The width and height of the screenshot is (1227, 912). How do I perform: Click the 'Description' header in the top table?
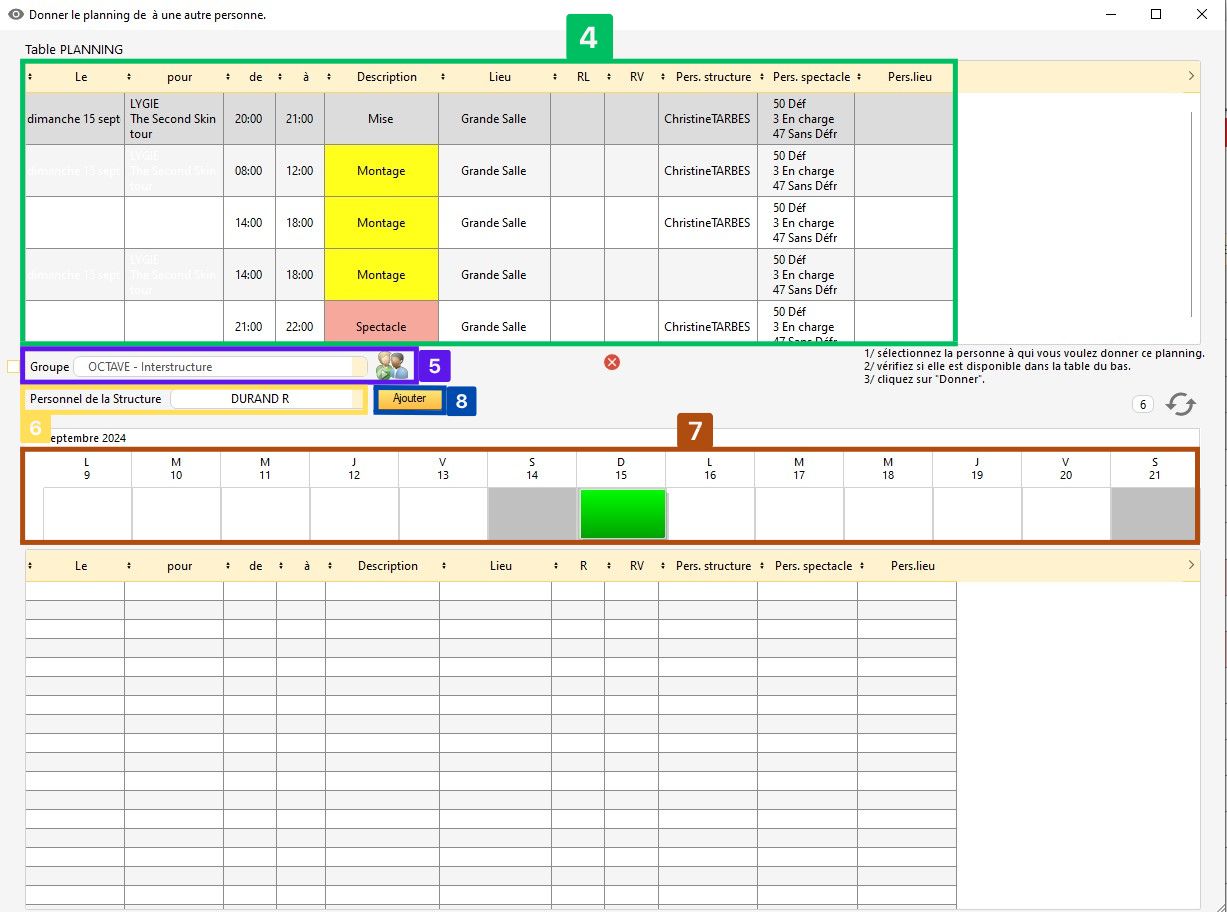[x=387, y=77]
